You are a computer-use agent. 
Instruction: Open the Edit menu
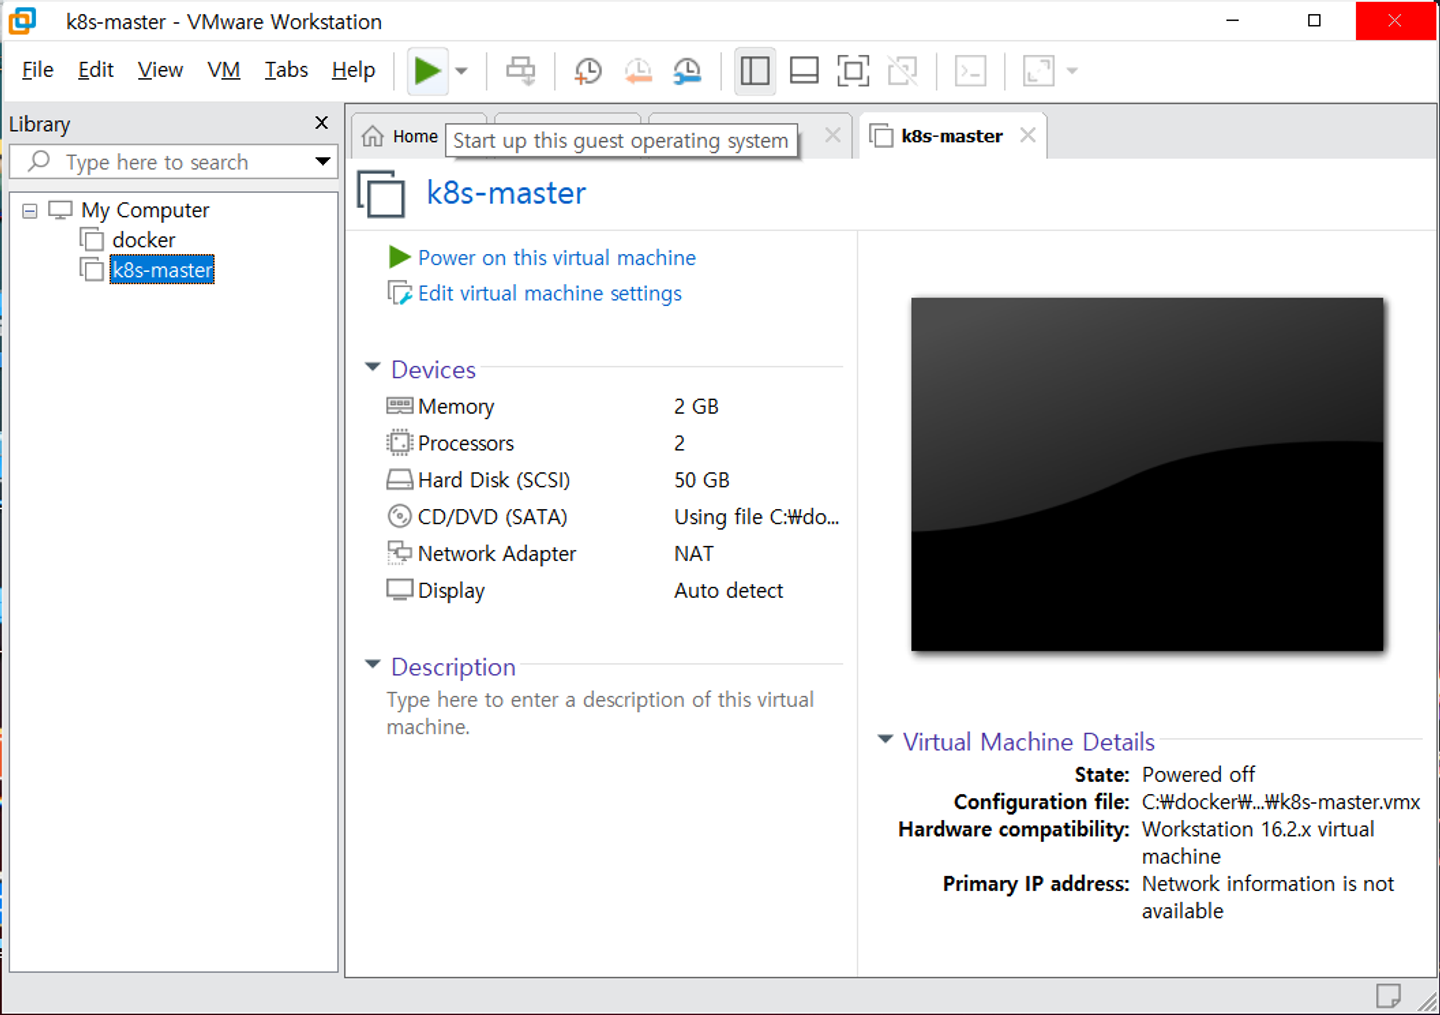tap(95, 70)
